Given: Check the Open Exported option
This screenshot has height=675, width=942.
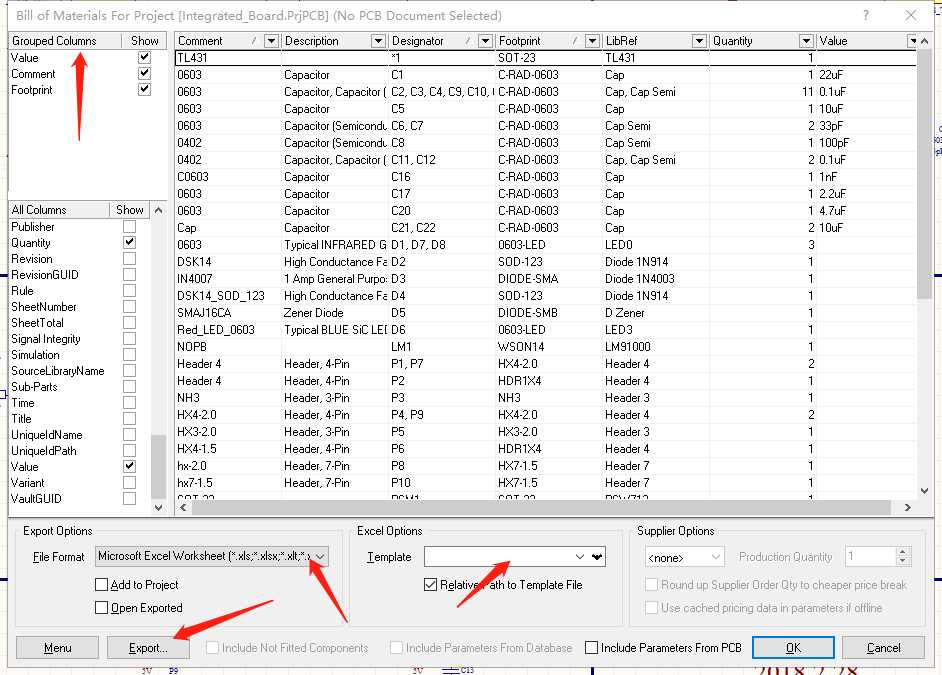Looking at the screenshot, I should [x=102, y=607].
